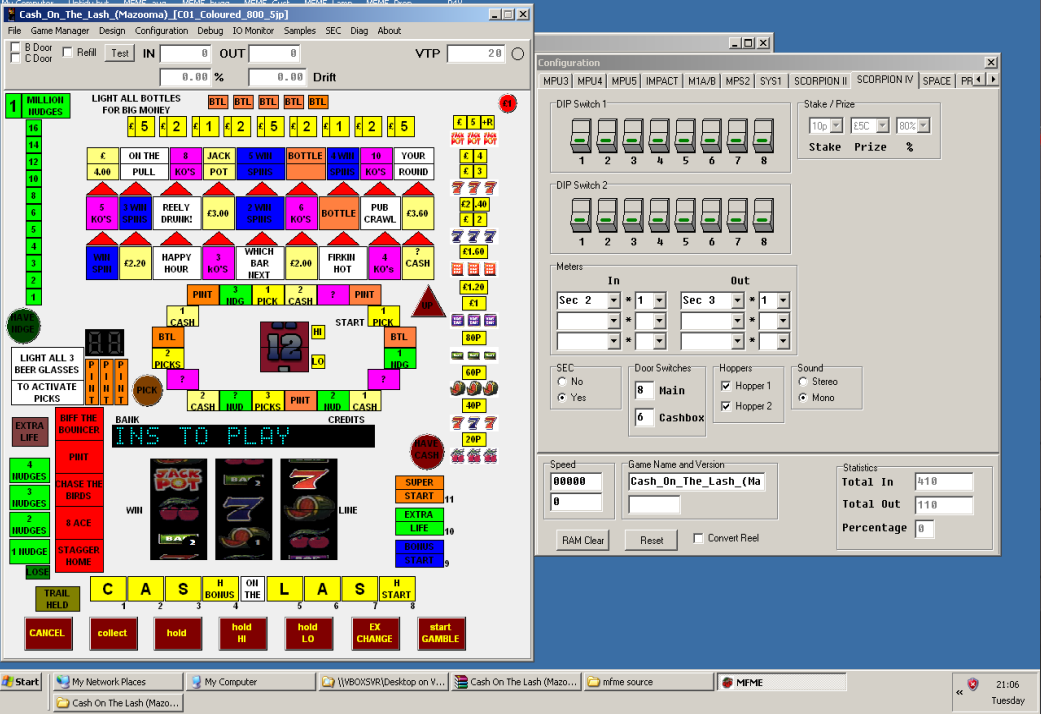
Task: Click the brown round PICK button
Action: 148,387
